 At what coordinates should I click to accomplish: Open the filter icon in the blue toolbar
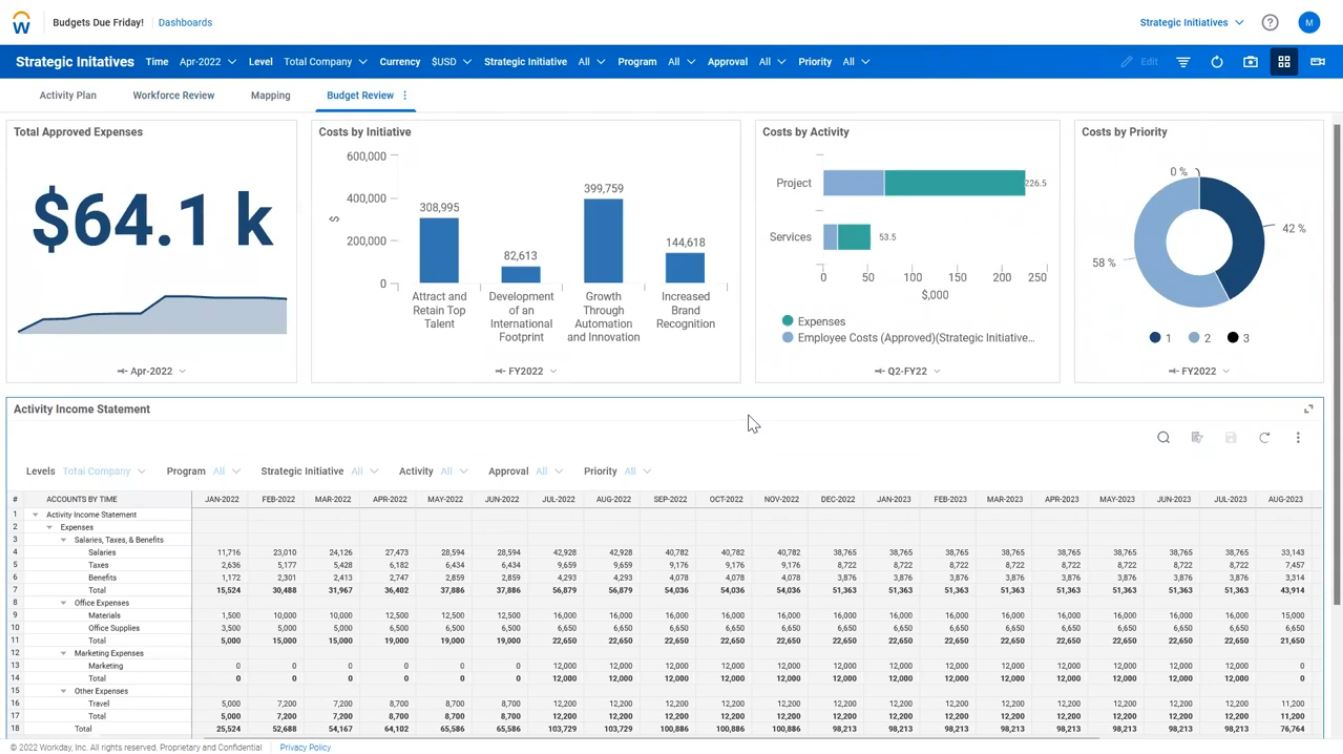tap(1182, 61)
